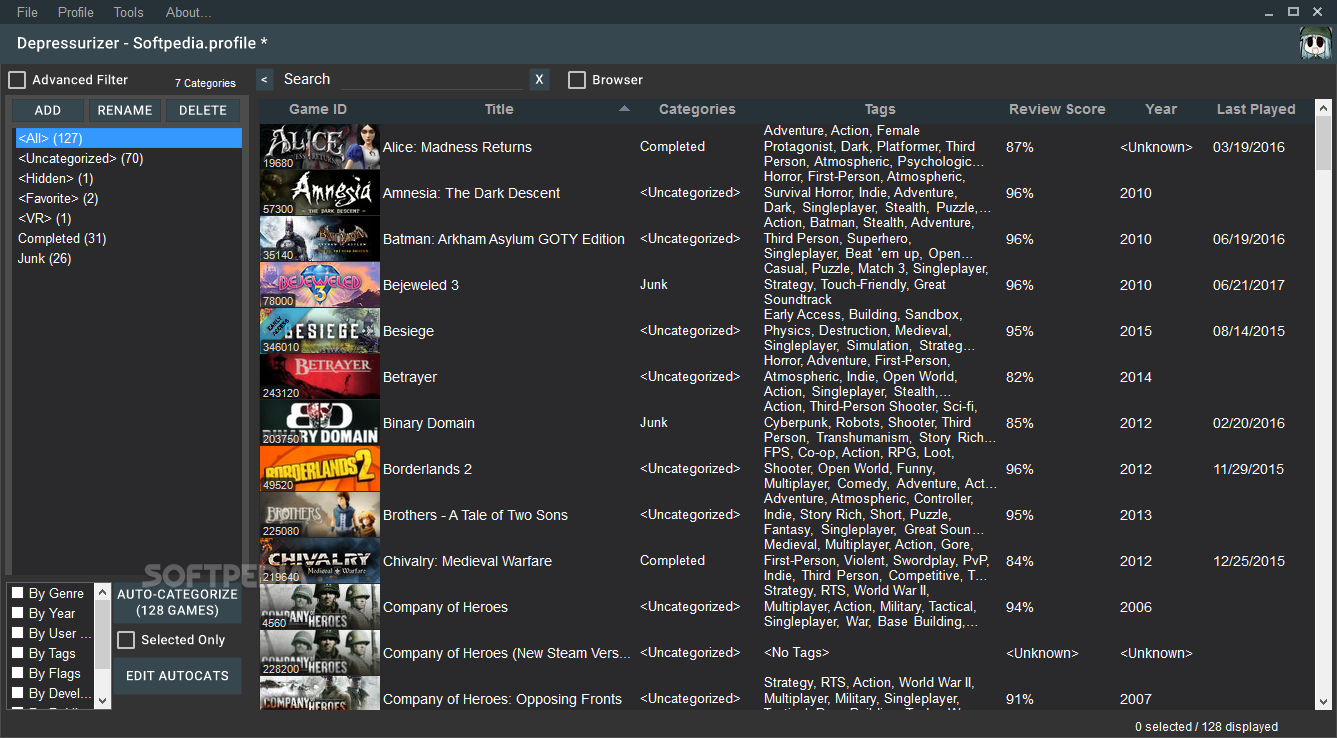Select the <Favorite> (2) category
This screenshot has height=738, width=1337.
(128, 198)
